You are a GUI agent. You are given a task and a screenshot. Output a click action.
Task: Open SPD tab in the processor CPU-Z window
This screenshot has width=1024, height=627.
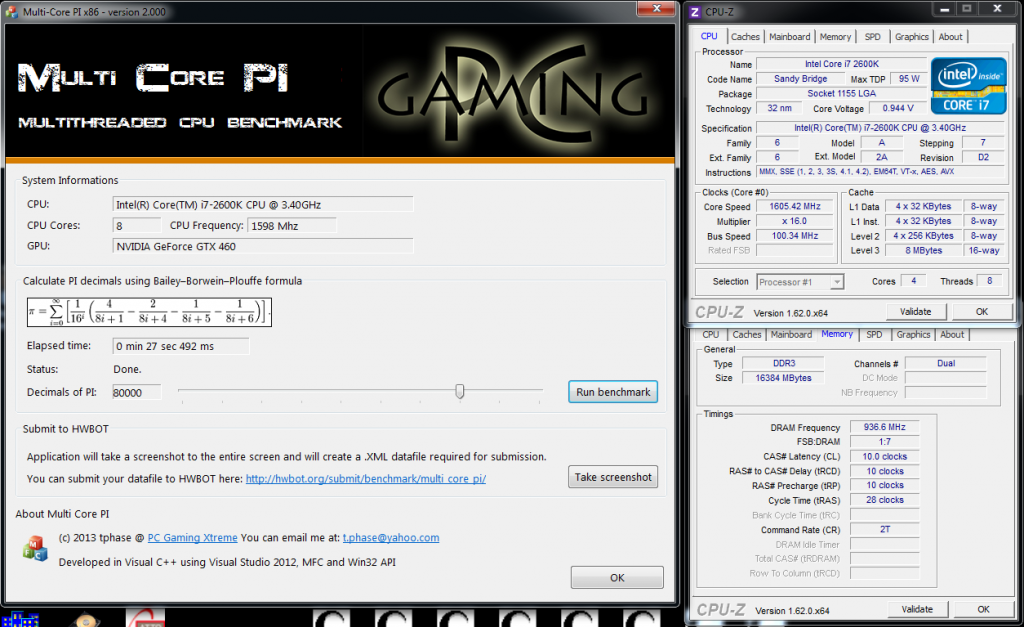coord(872,37)
